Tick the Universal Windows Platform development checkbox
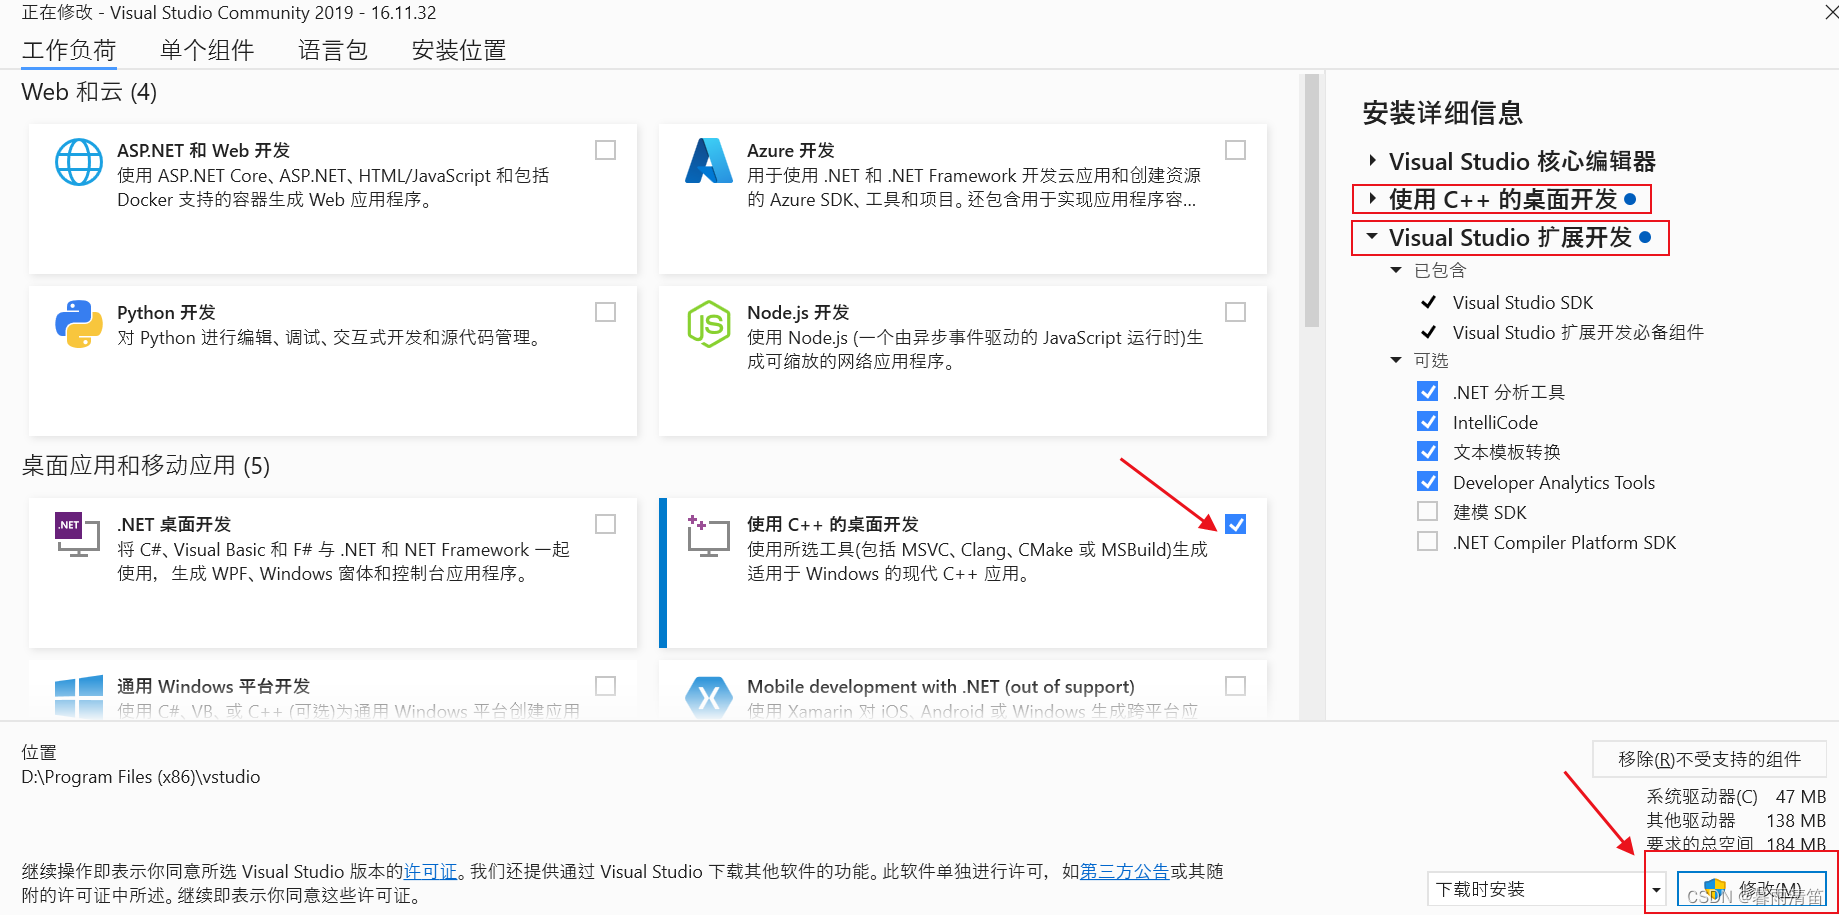1839x915 pixels. coord(605,686)
